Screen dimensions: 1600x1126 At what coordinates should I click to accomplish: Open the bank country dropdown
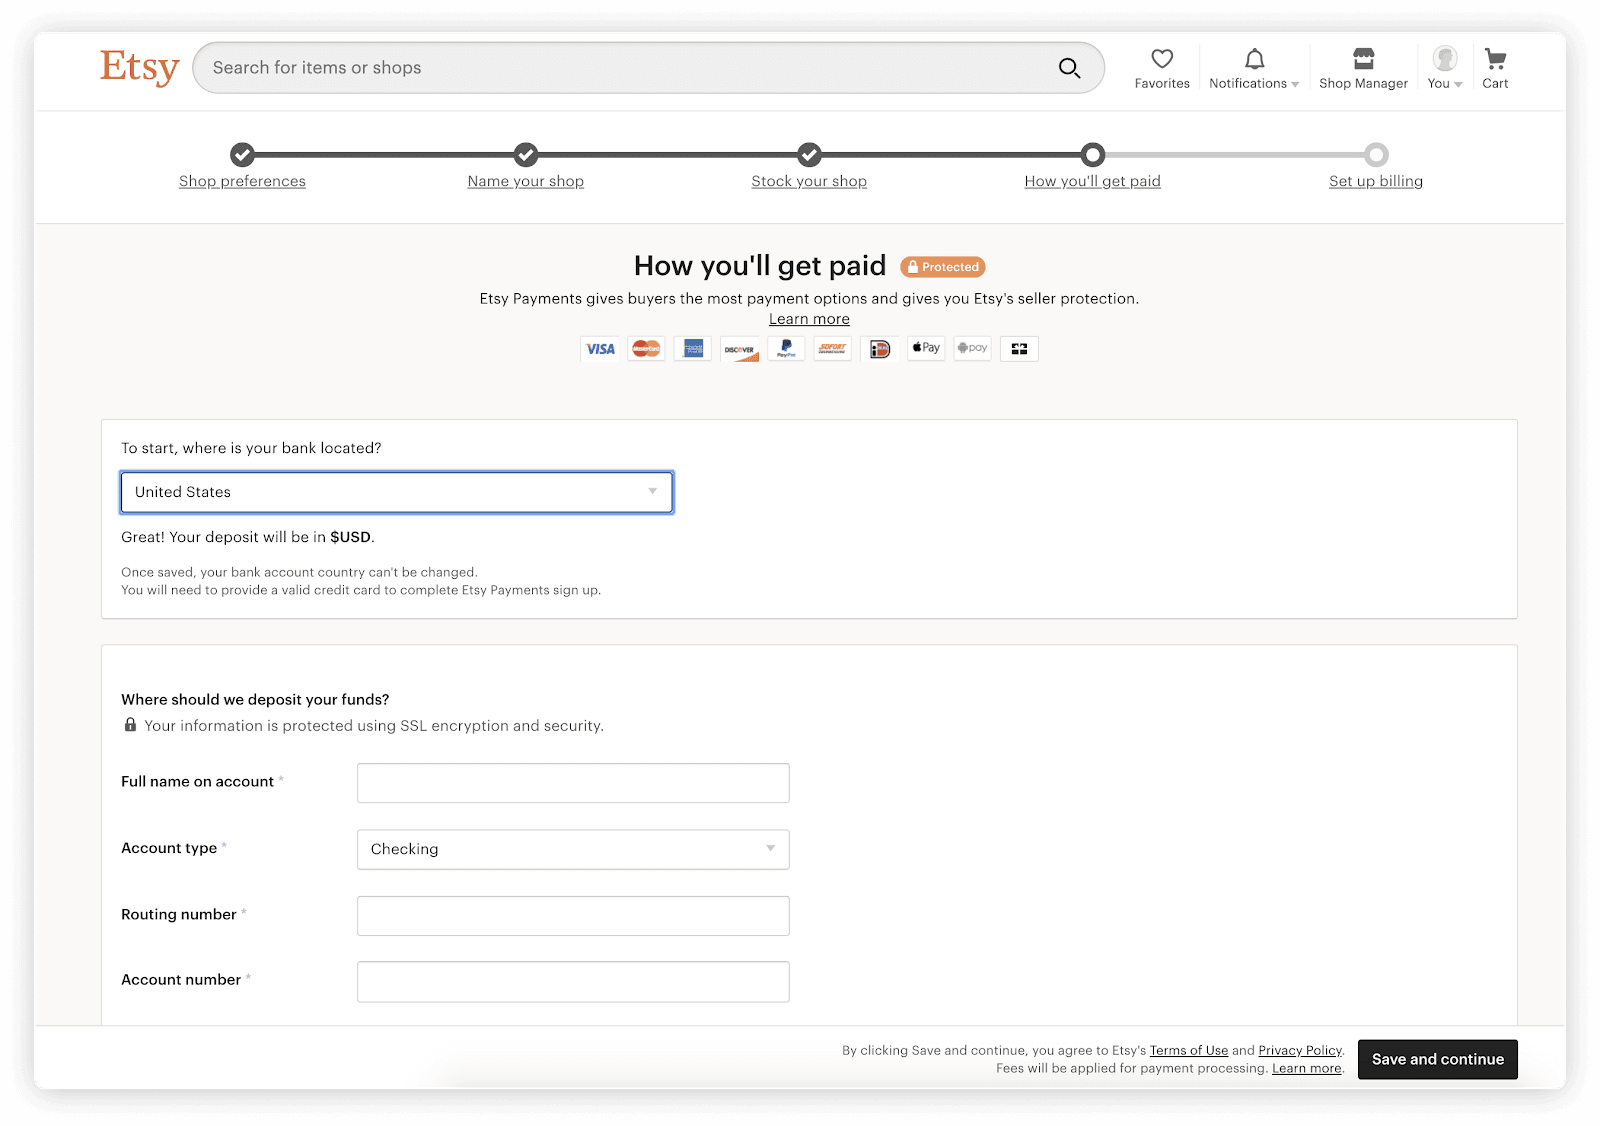397,492
